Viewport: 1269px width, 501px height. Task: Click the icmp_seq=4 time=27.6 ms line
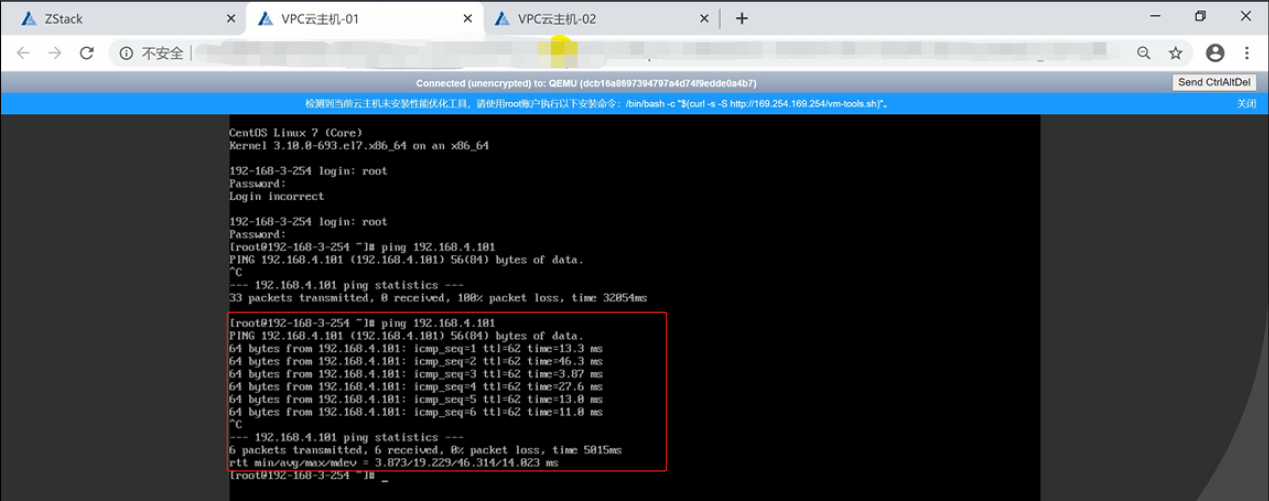(415, 387)
